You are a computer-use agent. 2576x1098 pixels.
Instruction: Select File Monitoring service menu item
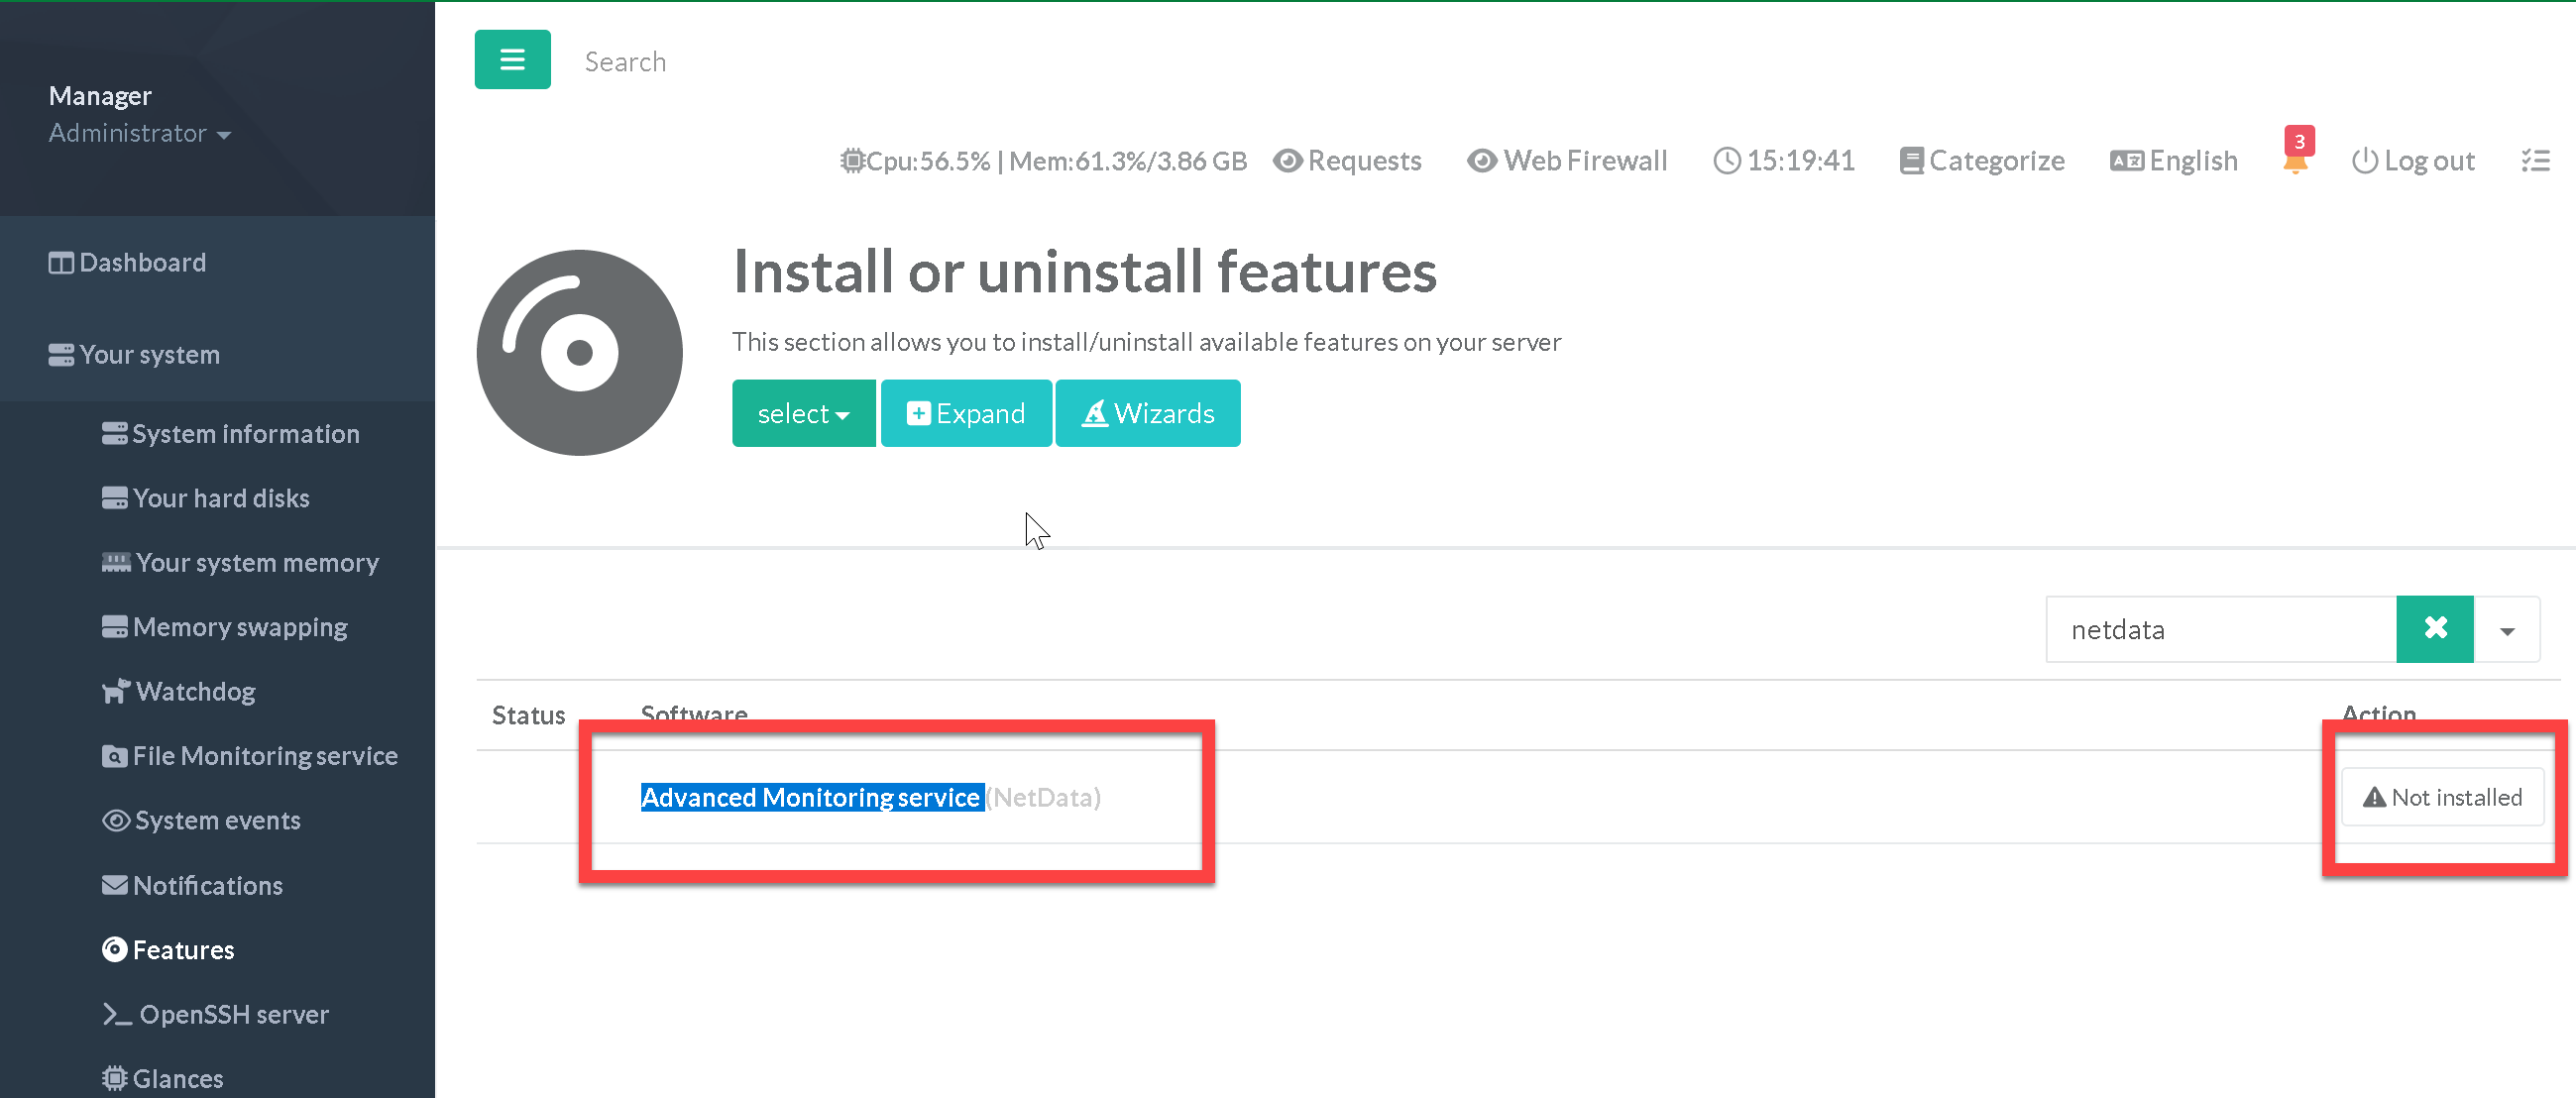click(250, 756)
